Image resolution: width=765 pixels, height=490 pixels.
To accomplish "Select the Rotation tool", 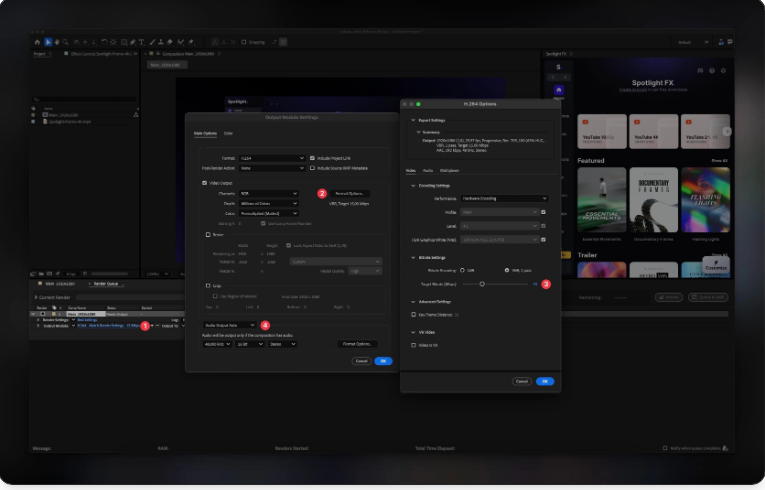I will point(104,42).
